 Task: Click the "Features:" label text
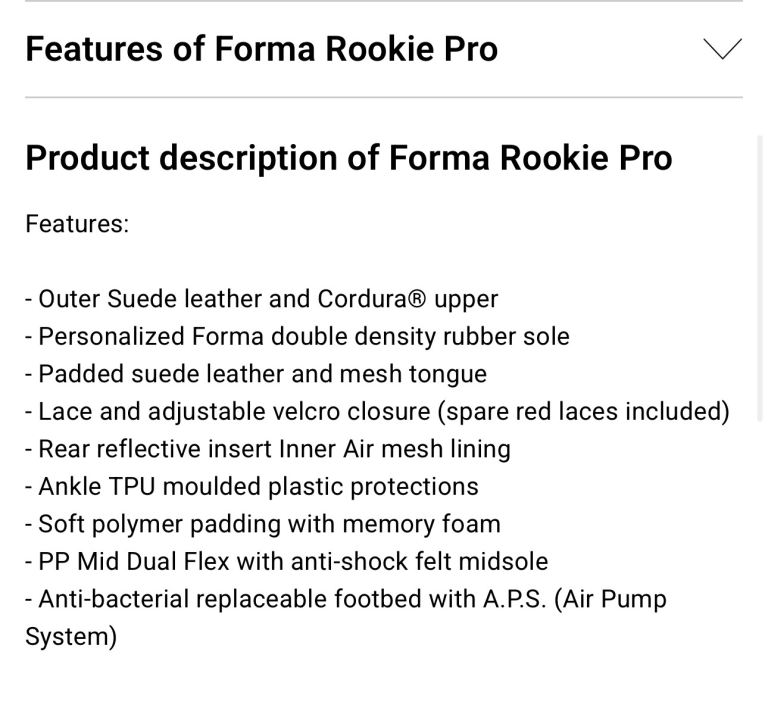[x=77, y=224]
